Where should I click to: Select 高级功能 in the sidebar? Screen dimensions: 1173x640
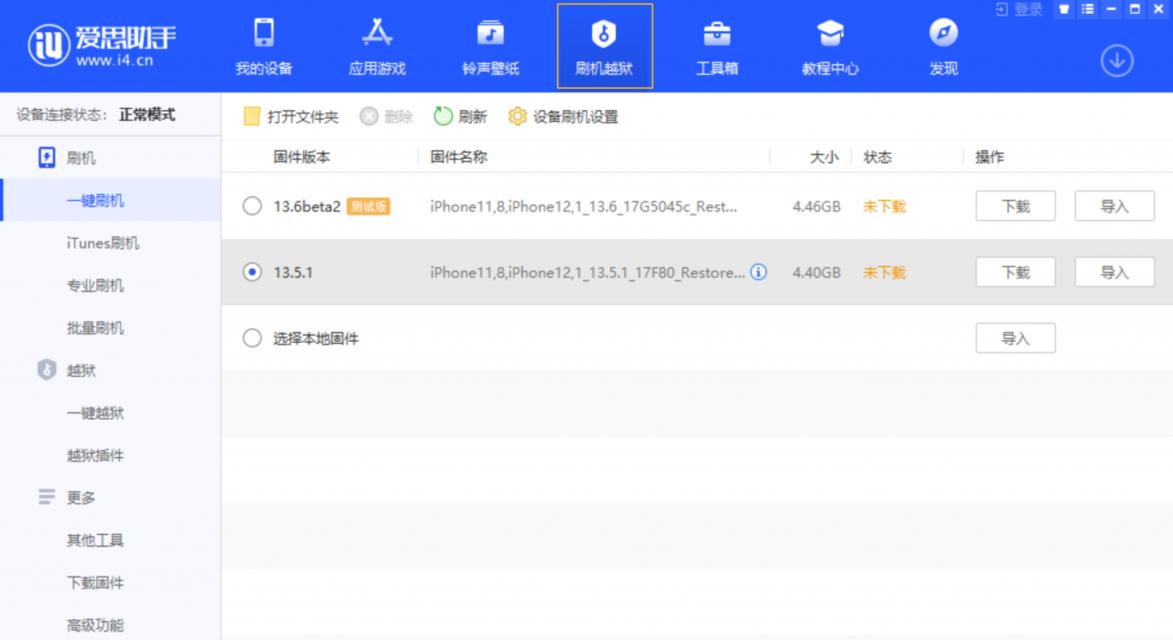coord(95,625)
